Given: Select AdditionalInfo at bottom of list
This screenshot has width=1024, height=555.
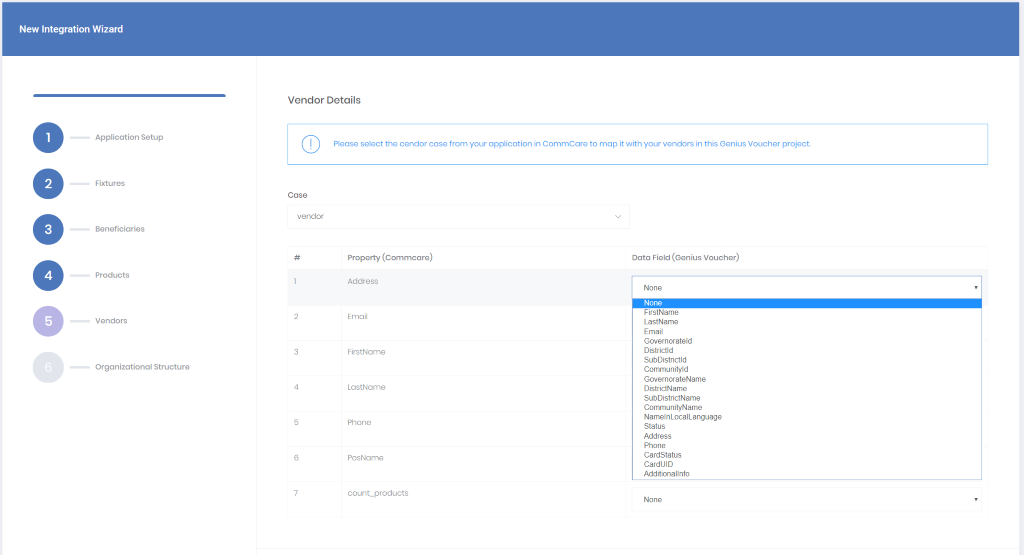Looking at the screenshot, I should pyautogui.click(x=666, y=474).
